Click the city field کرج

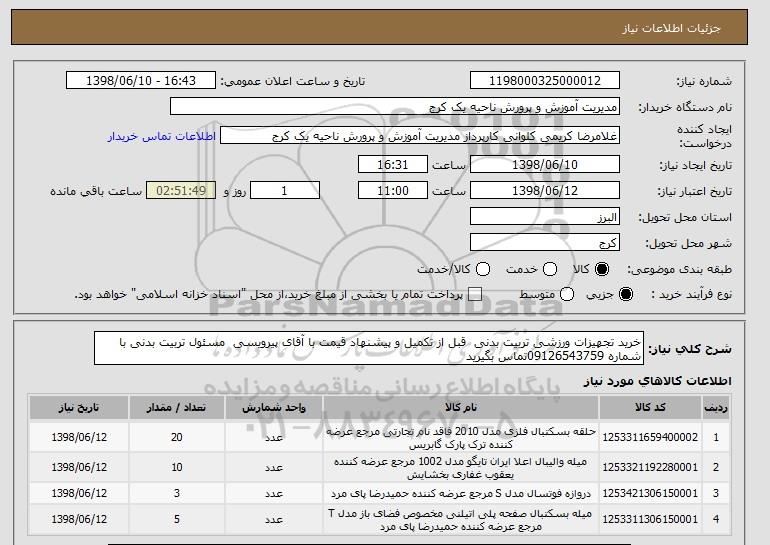pos(545,243)
